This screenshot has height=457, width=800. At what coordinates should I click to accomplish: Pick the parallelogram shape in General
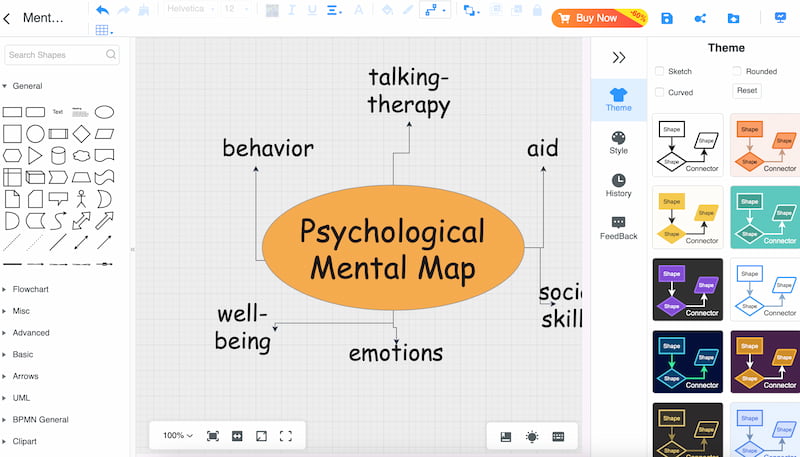coord(104,134)
